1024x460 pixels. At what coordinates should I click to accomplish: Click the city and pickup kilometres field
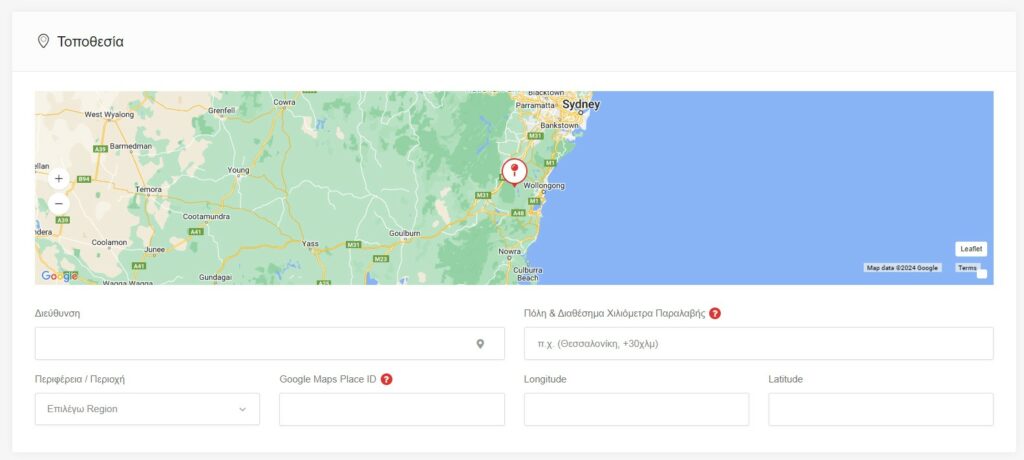tap(758, 344)
